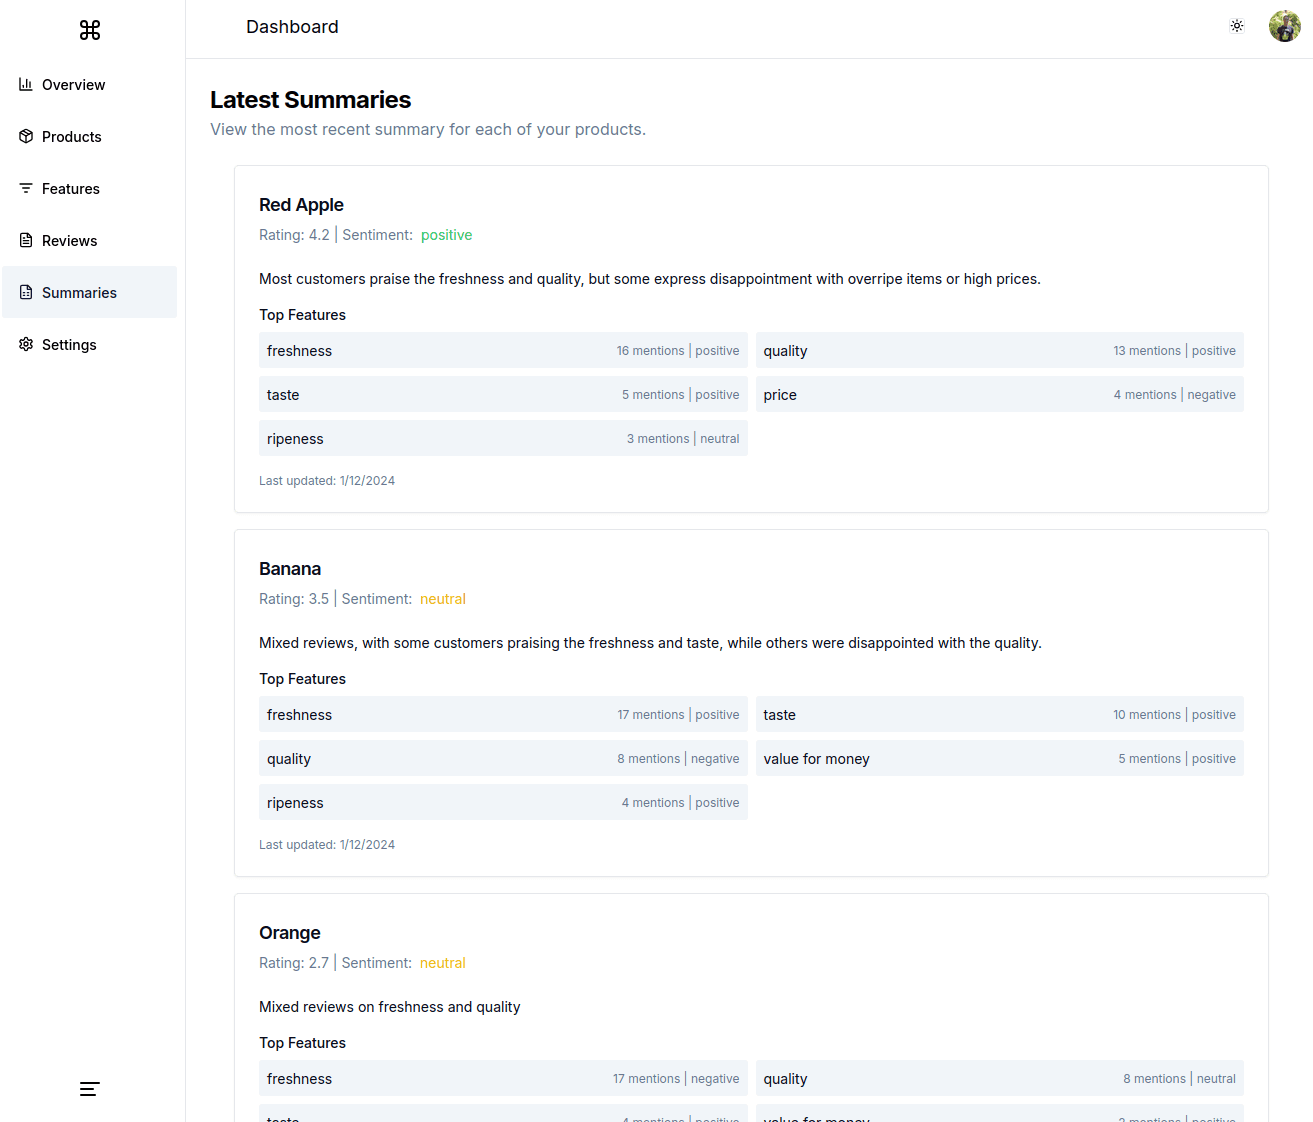Click Red Apple's ripeness neutral row
Image resolution: width=1313 pixels, height=1122 pixels.
click(x=503, y=438)
